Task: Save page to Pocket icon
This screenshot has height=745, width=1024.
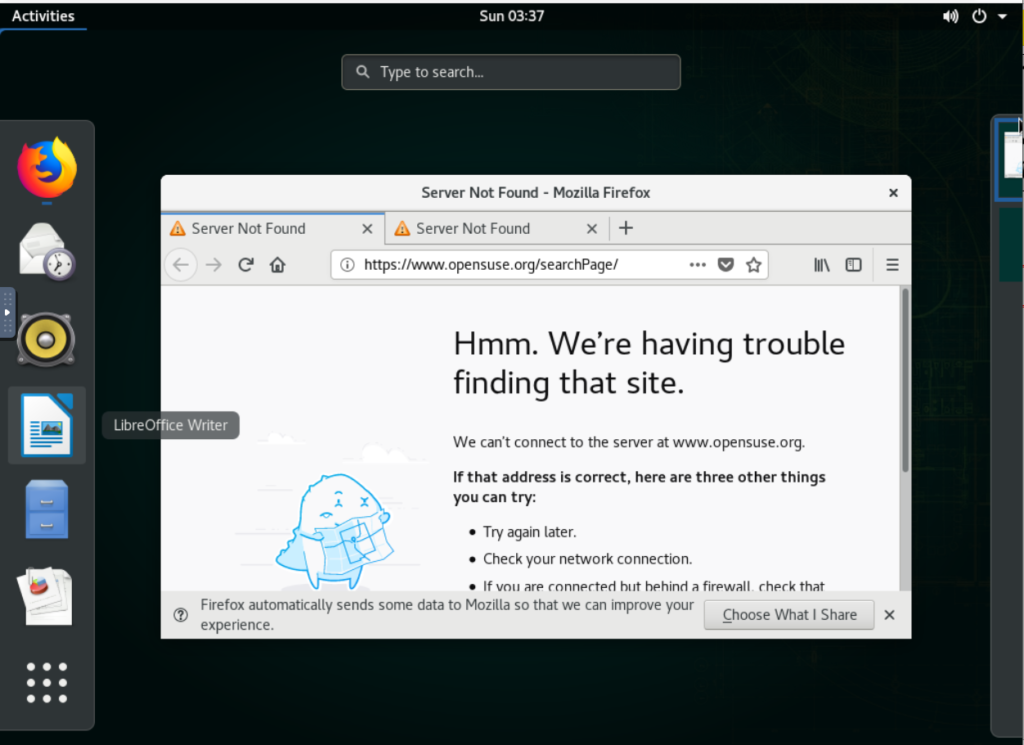Action: coord(727,265)
